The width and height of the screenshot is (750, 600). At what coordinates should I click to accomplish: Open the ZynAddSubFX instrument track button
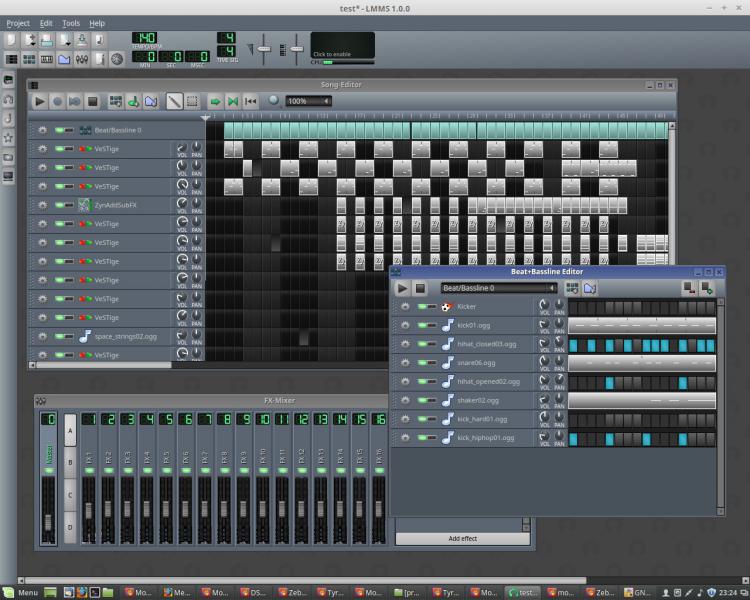(x=124, y=205)
